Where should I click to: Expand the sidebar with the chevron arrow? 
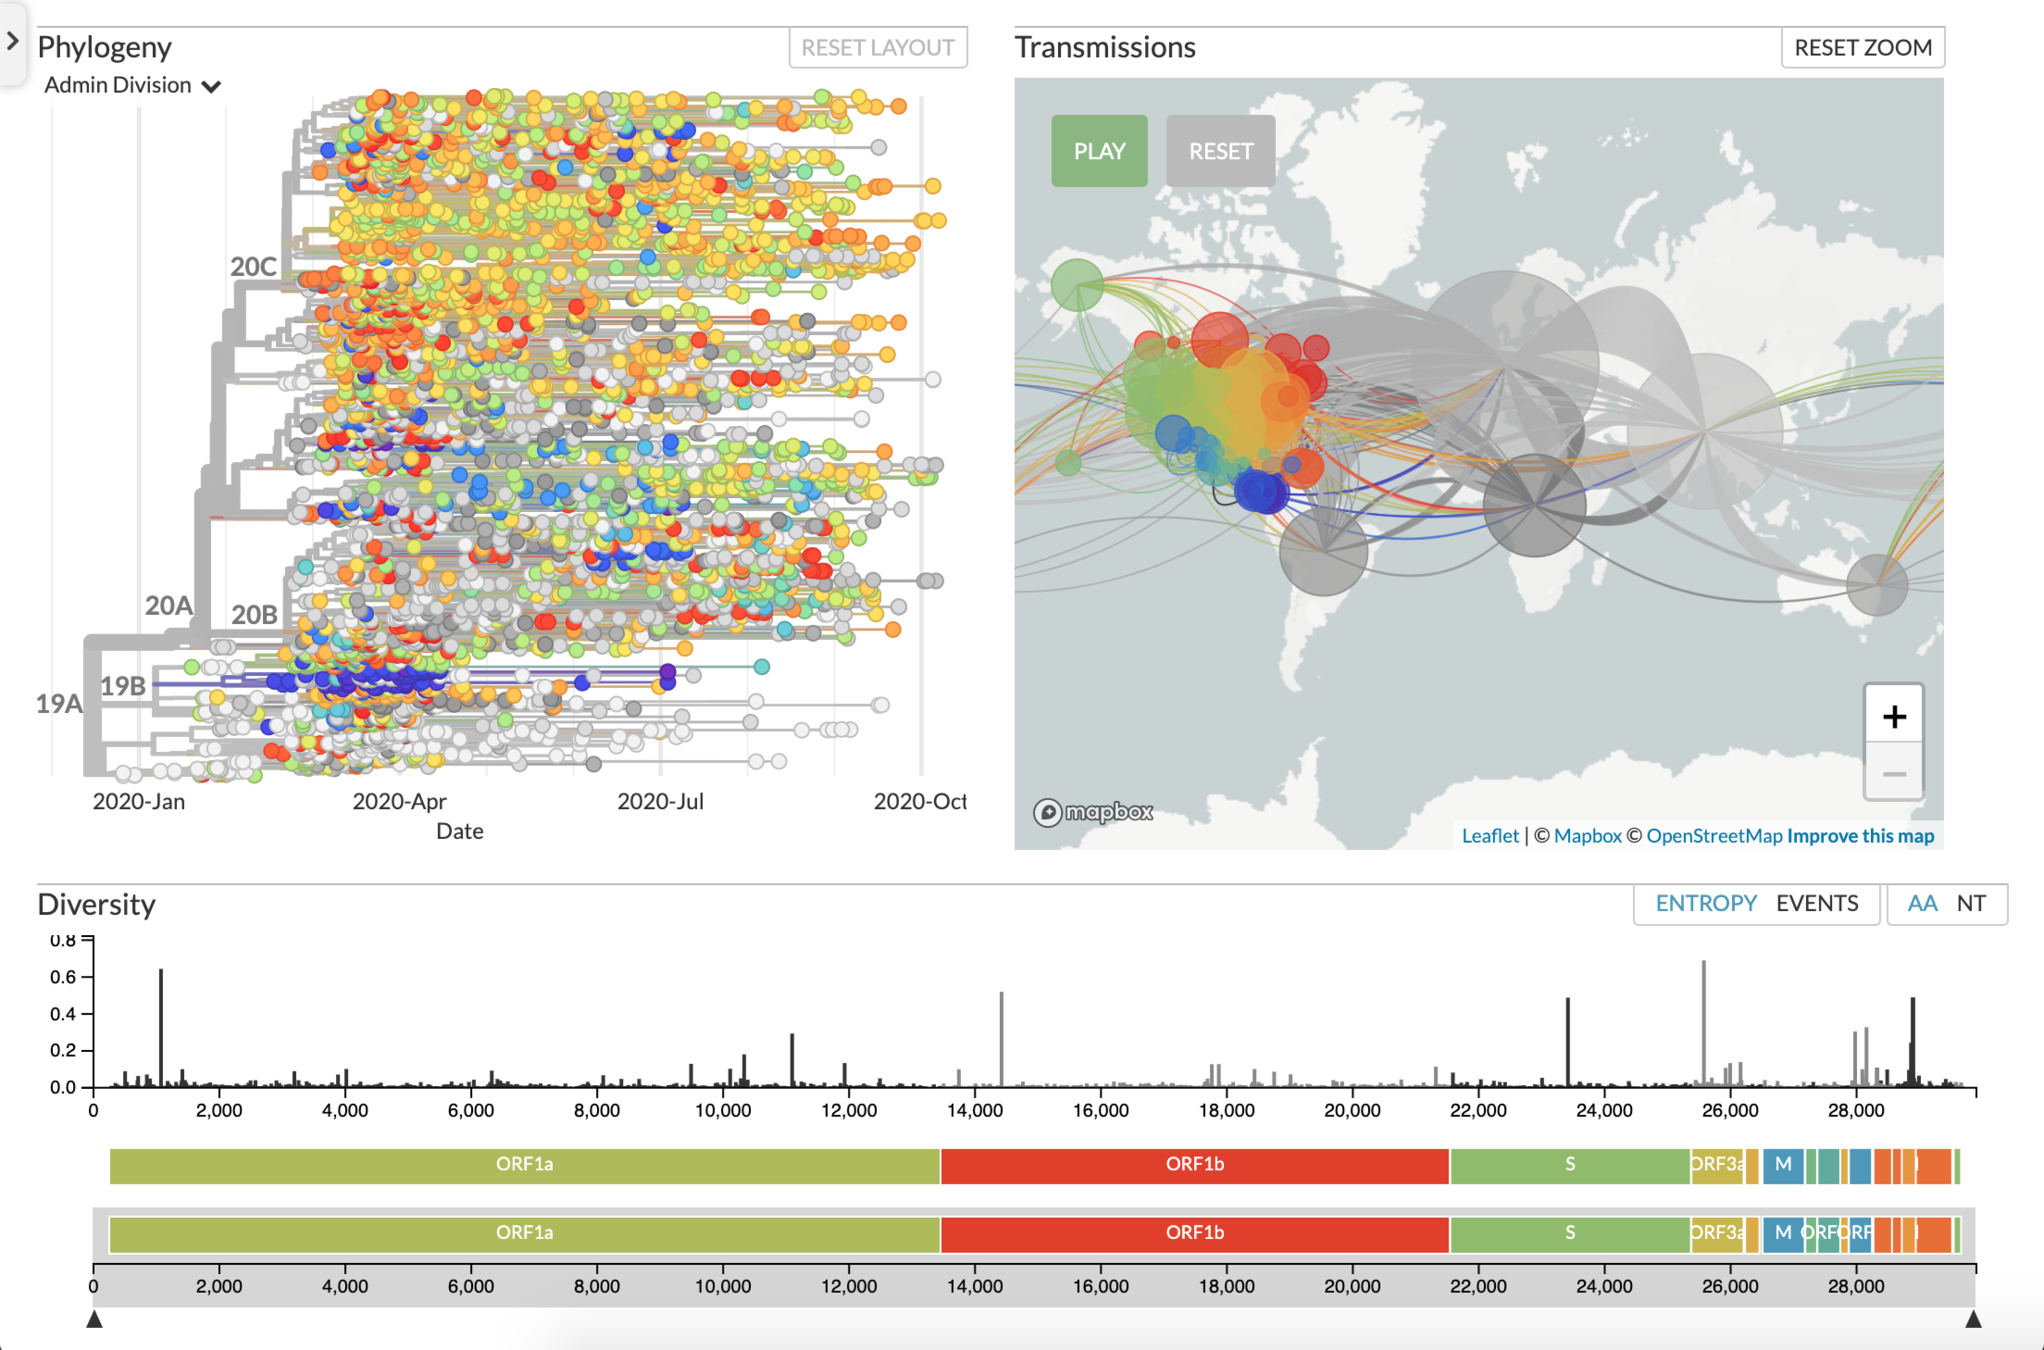point(13,41)
